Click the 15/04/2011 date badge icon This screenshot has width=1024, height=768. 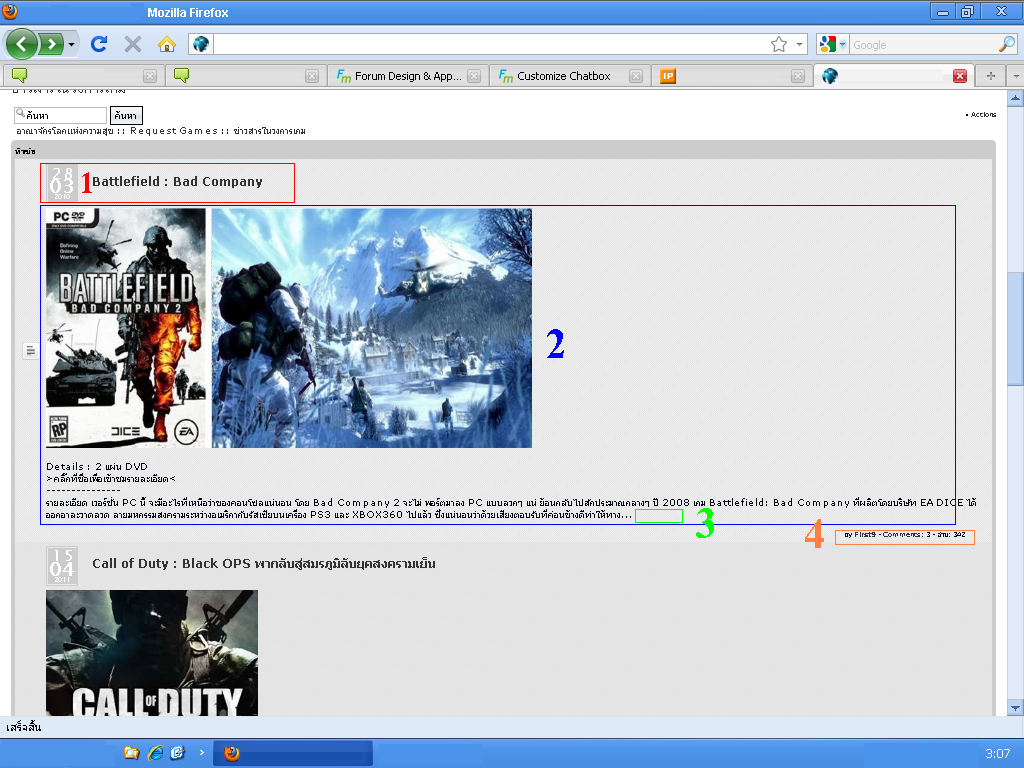(x=62, y=565)
